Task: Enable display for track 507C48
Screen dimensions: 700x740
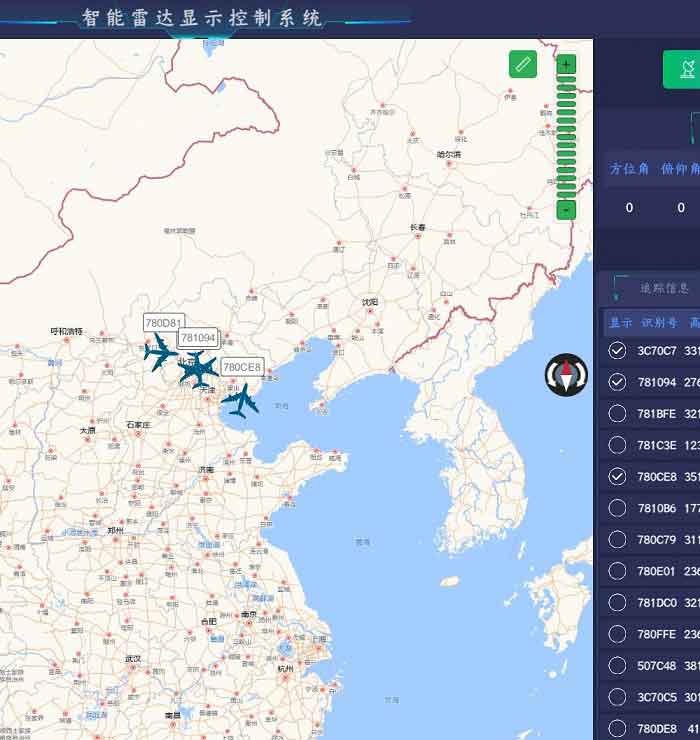Action: (x=617, y=665)
